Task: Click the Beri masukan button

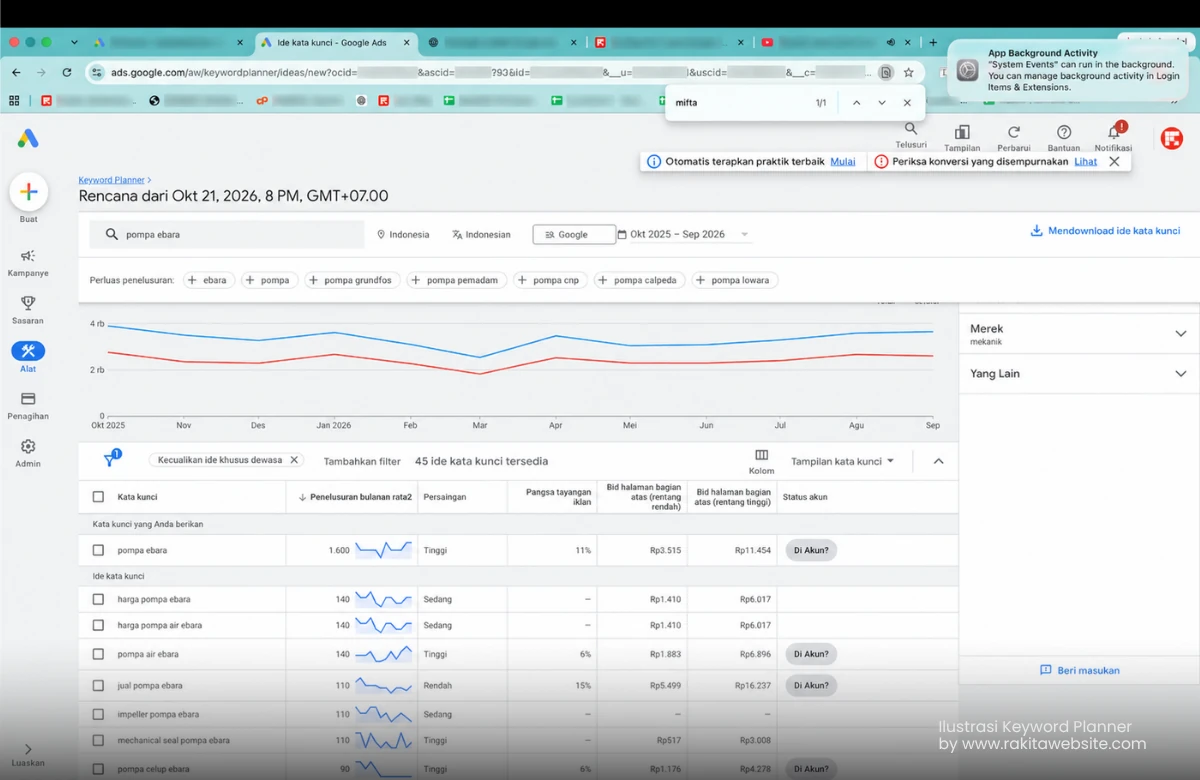Action: 1079,670
